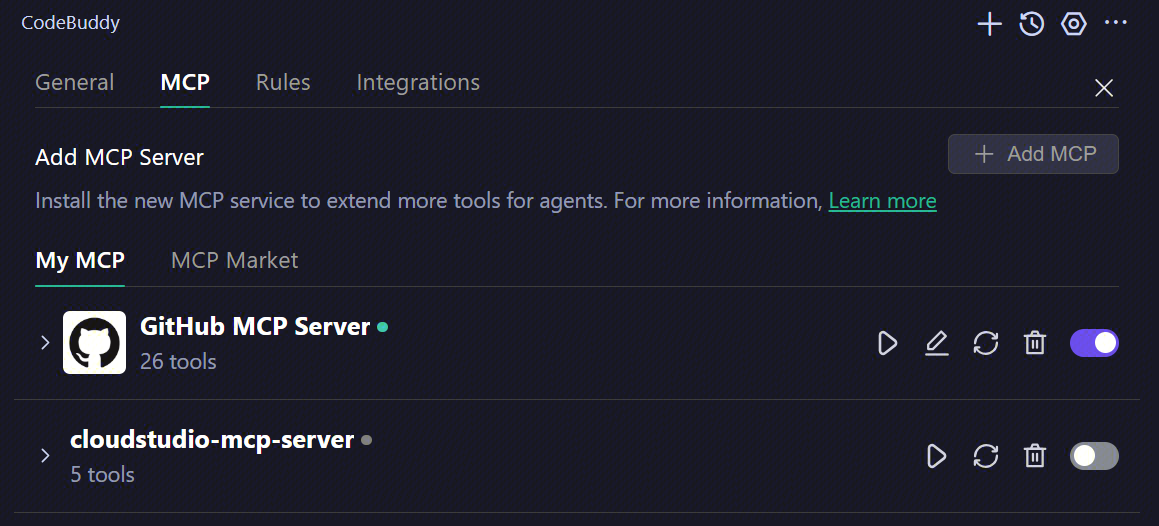This screenshot has width=1159, height=526.
Task: Click the Add MCP button
Action: point(1033,154)
